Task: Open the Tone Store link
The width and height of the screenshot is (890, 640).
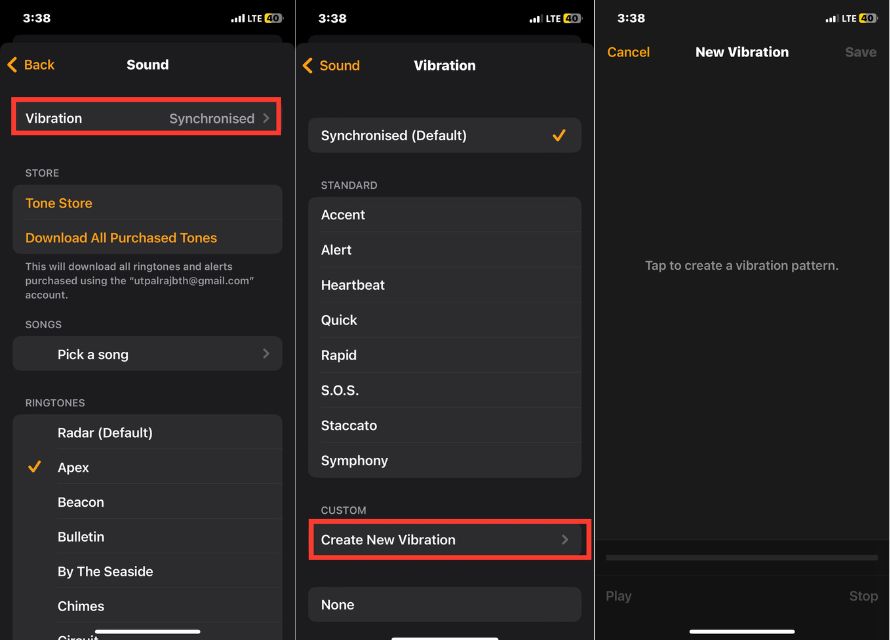Action: pos(59,203)
